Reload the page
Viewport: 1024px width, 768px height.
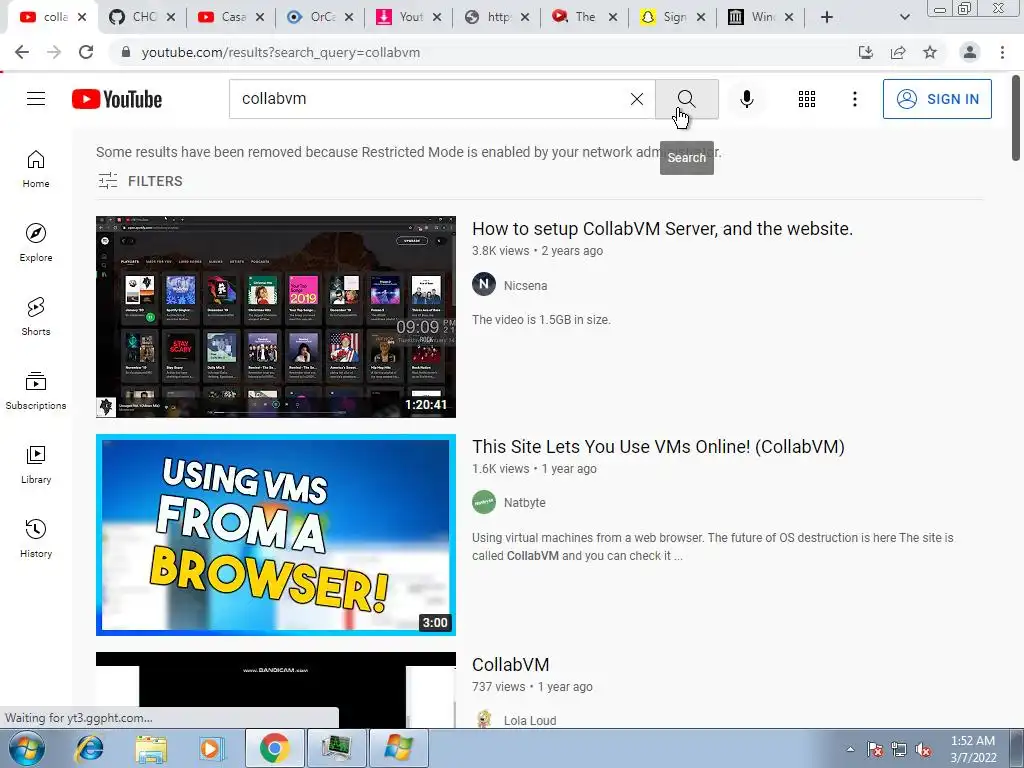click(x=86, y=52)
